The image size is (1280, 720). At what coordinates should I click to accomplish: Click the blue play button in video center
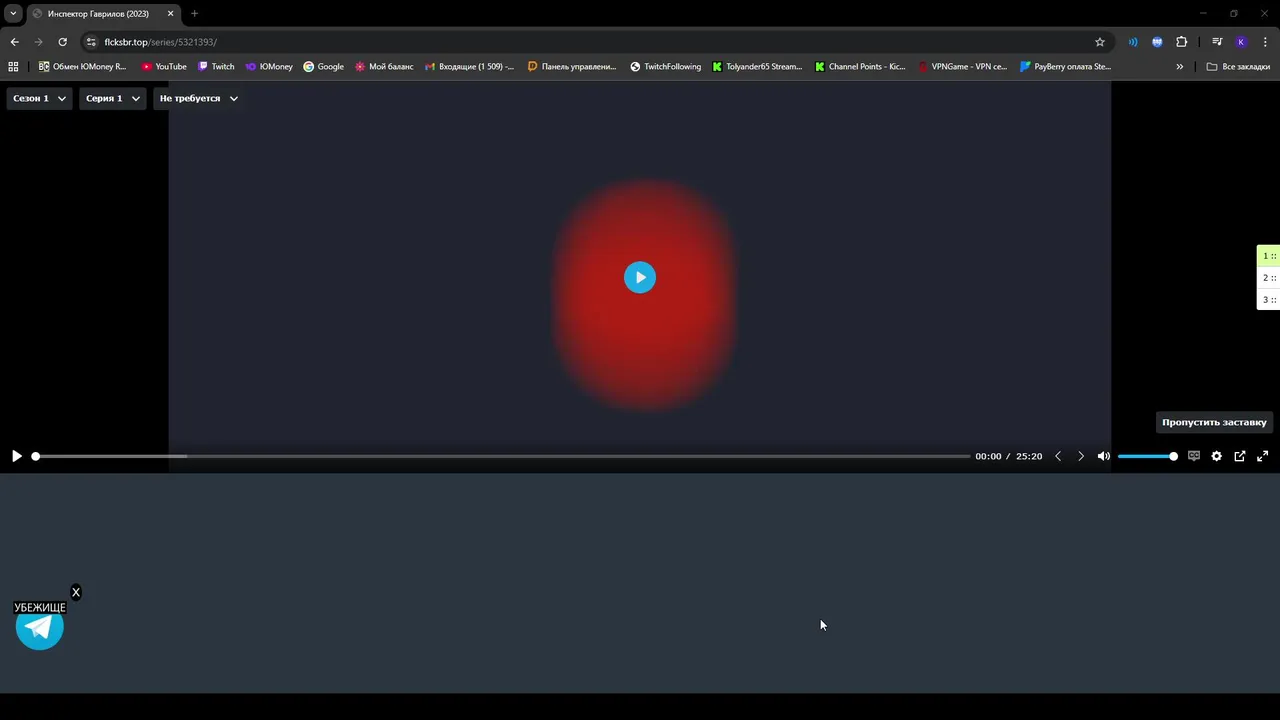click(x=640, y=277)
